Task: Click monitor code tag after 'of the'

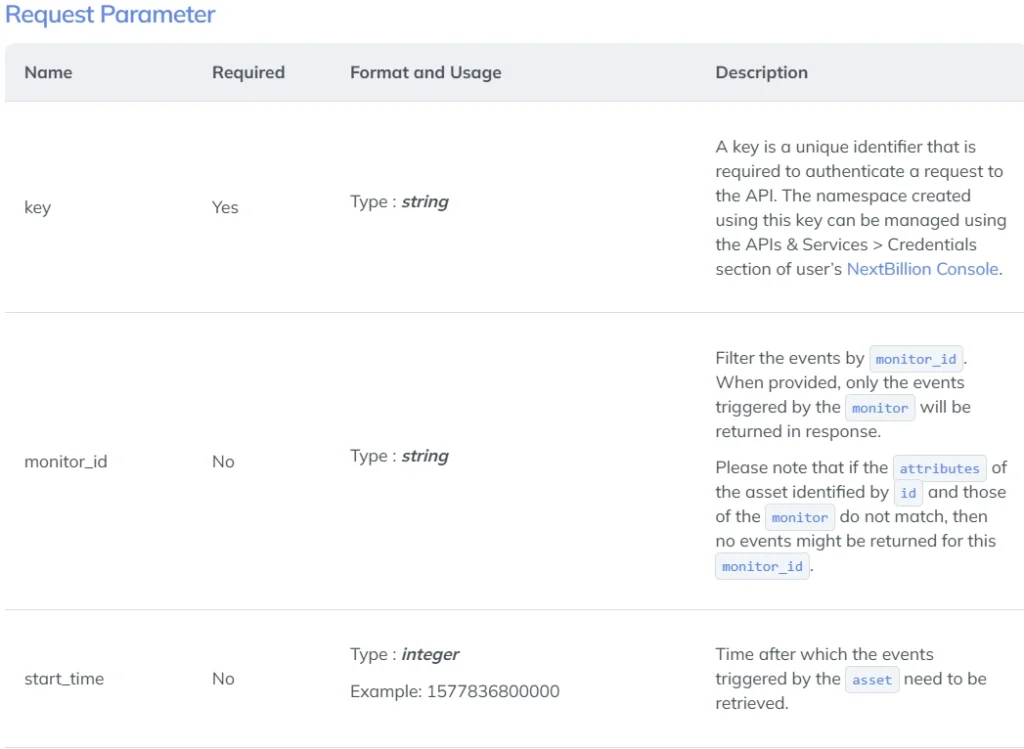Action: 799,517
